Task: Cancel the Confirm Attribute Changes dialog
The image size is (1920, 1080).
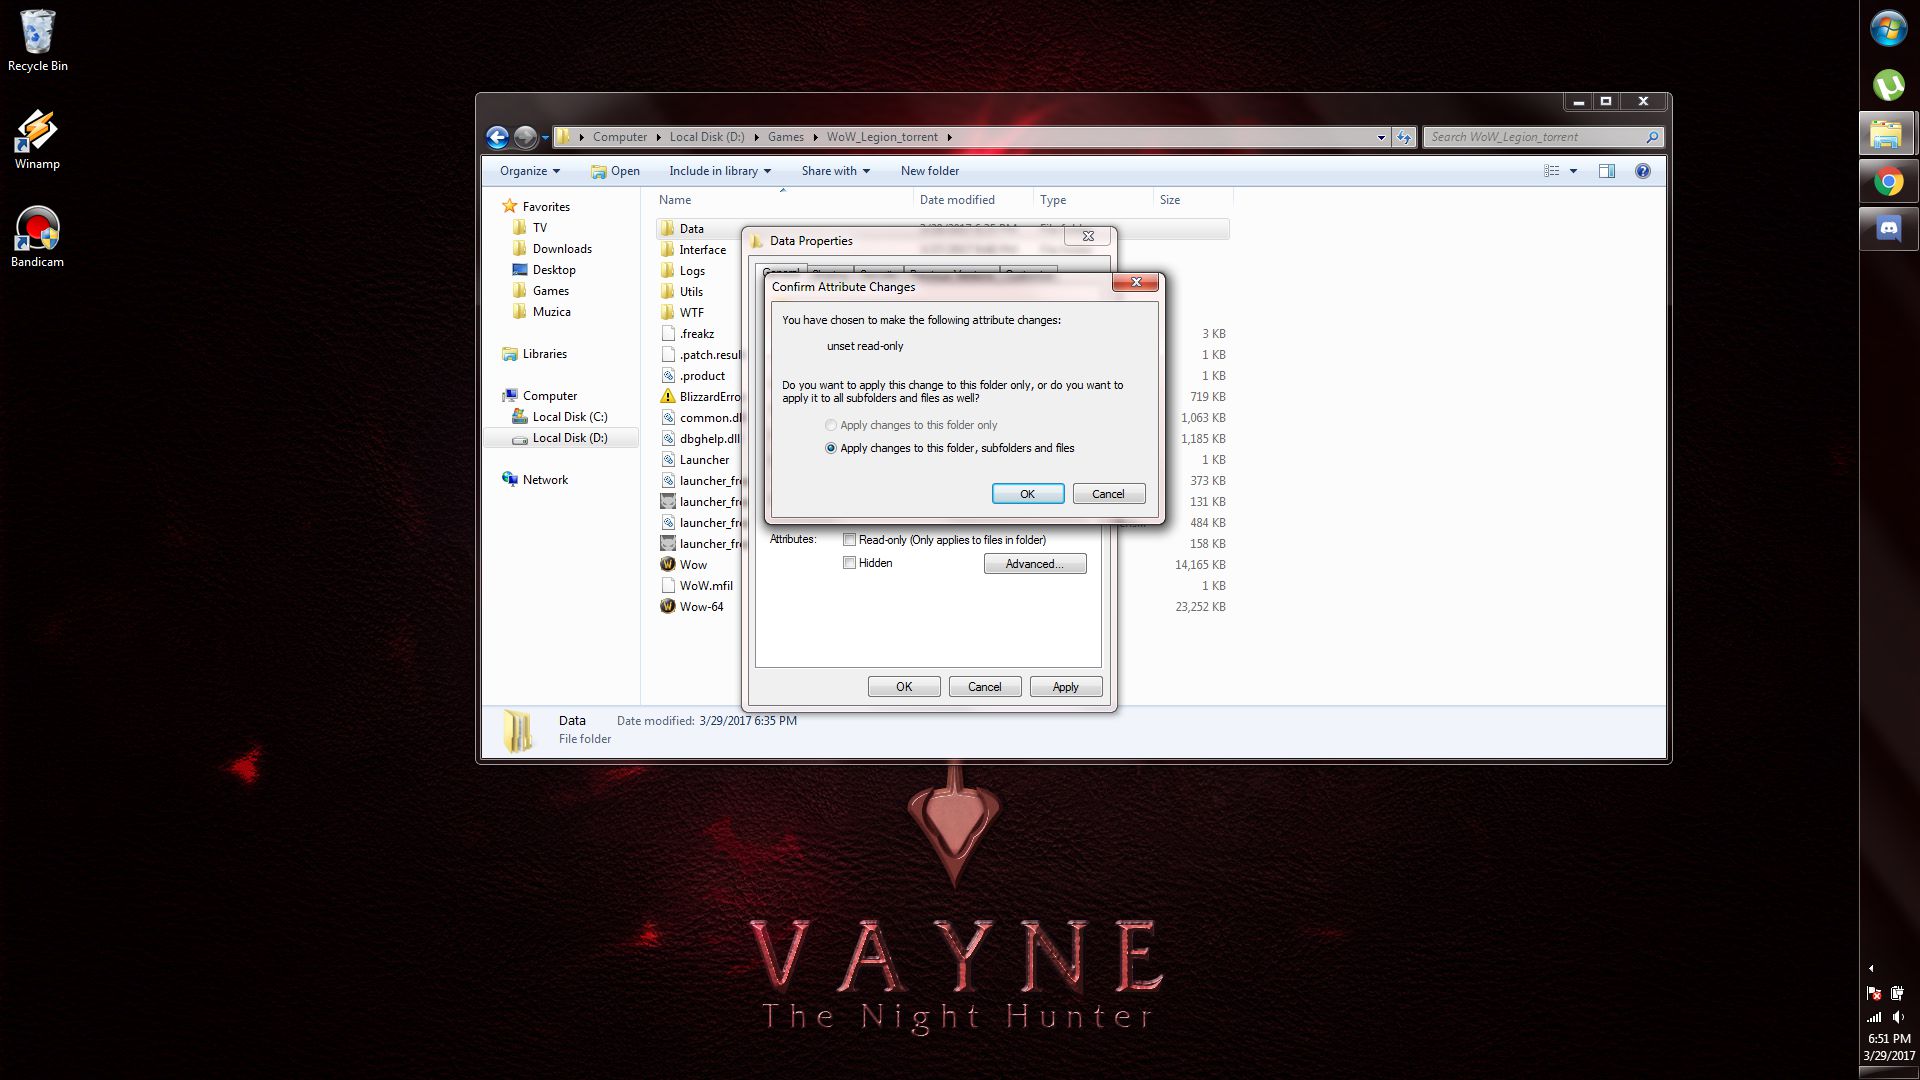Action: coord(1108,494)
